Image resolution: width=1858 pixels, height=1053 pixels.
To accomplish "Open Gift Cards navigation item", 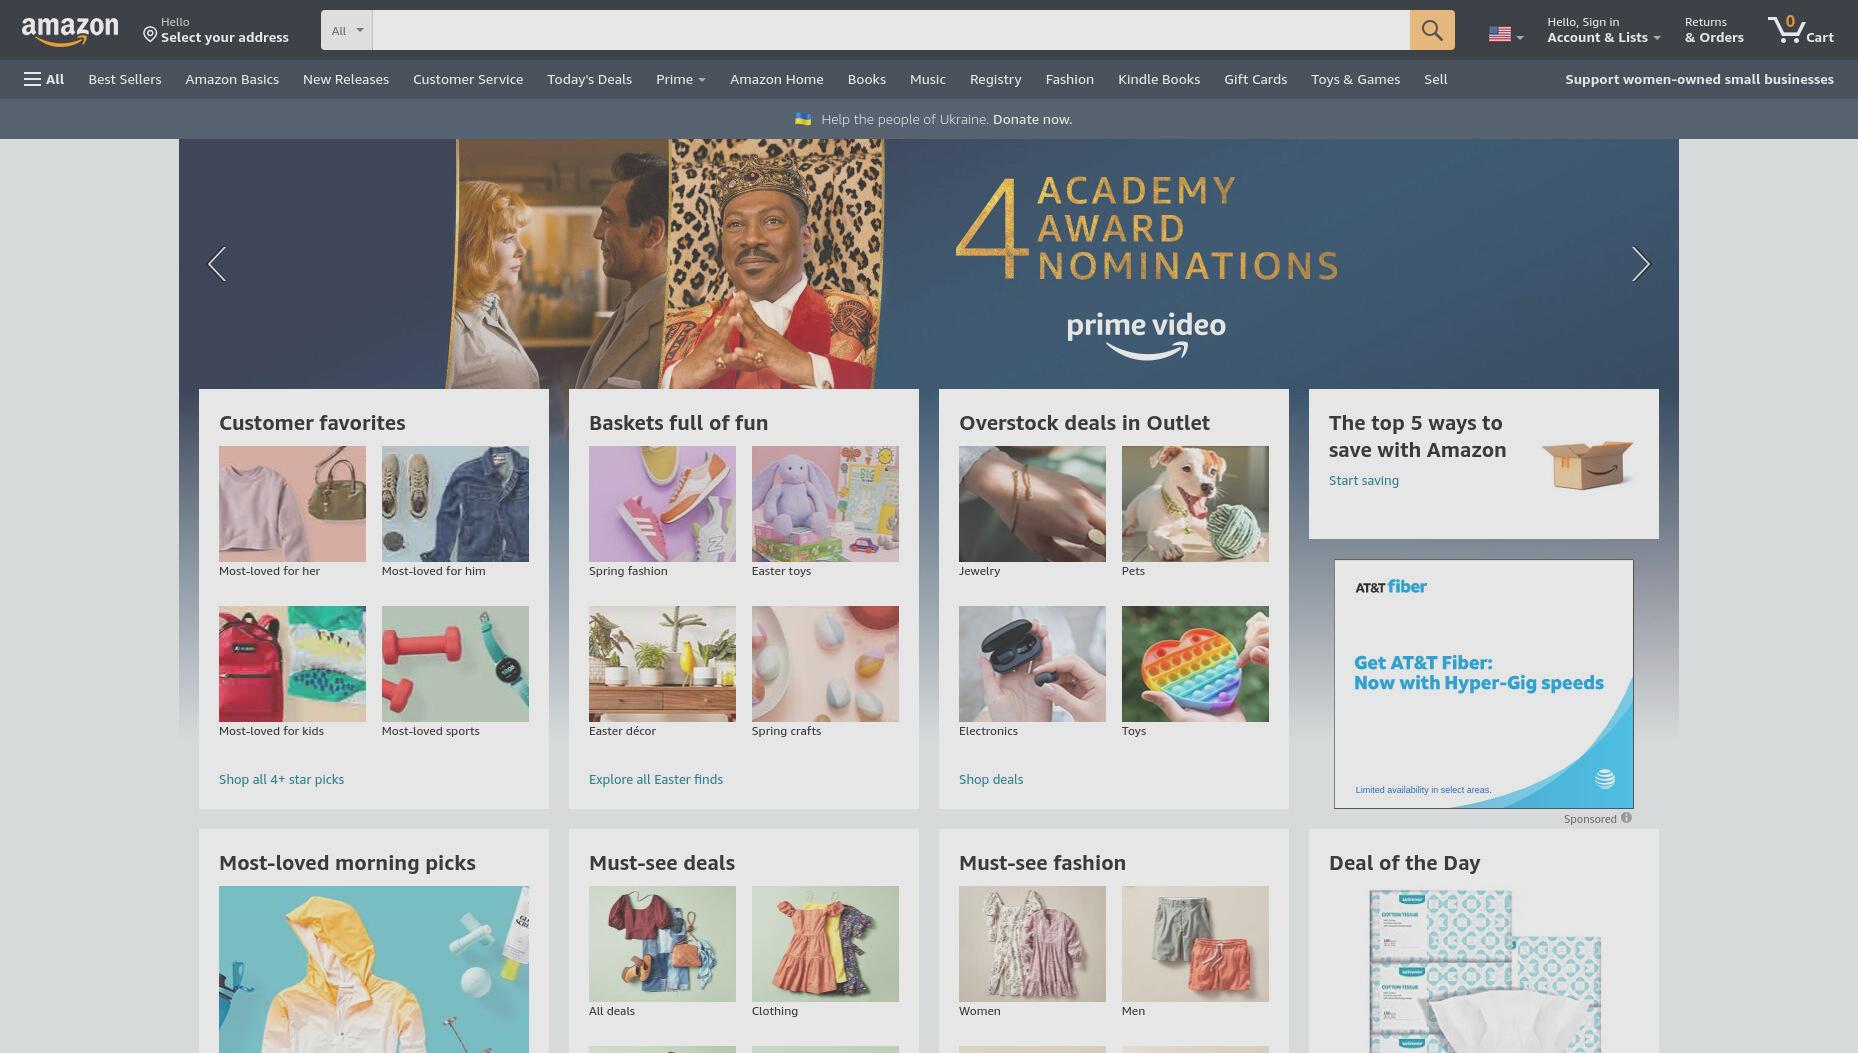I will [1255, 79].
